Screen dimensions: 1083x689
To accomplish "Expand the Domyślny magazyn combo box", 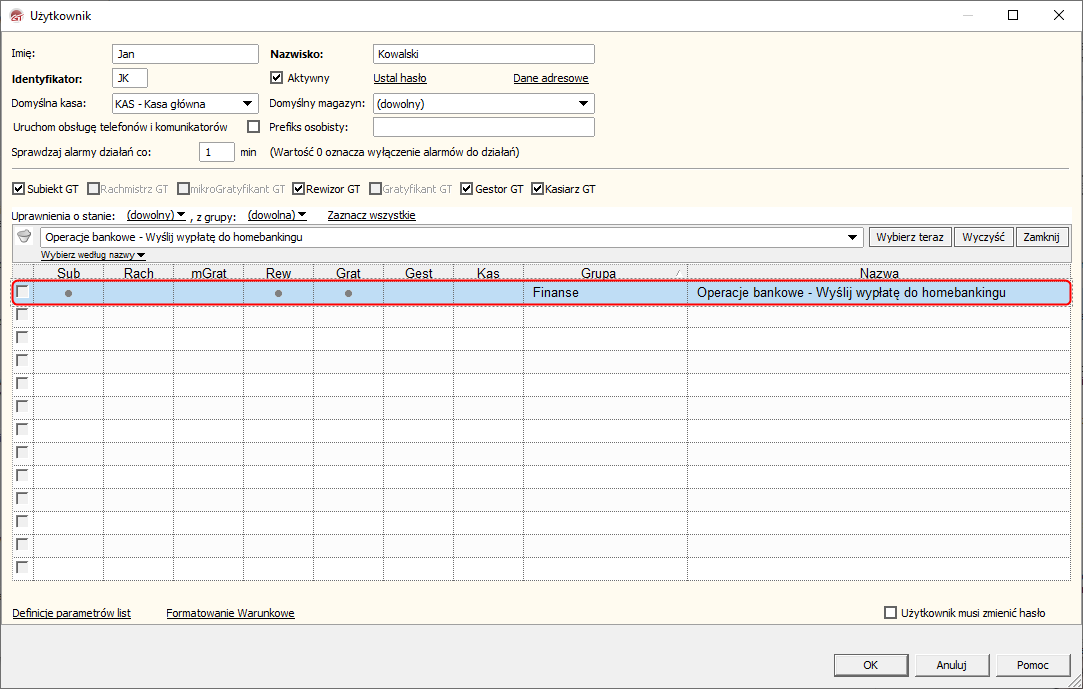I will pos(584,104).
